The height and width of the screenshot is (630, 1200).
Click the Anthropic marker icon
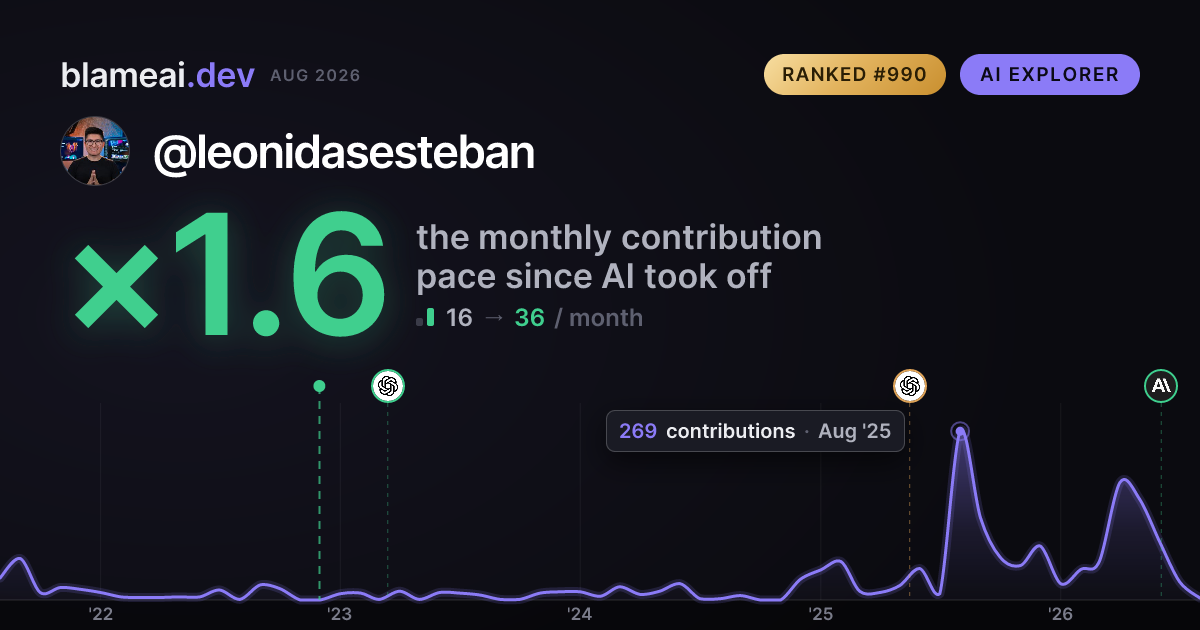pyautogui.click(x=1161, y=385)
